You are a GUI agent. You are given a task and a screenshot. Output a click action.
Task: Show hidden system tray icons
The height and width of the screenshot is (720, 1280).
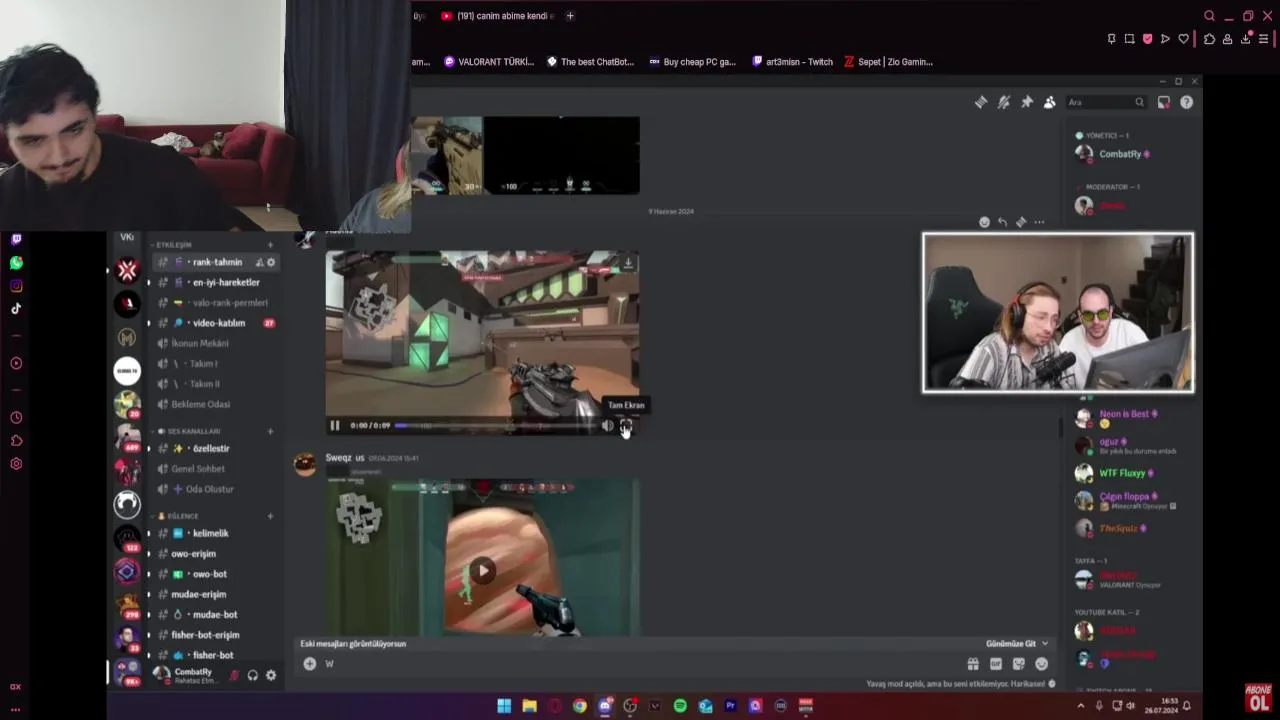pyautogui.click(x=1080, y=706)
